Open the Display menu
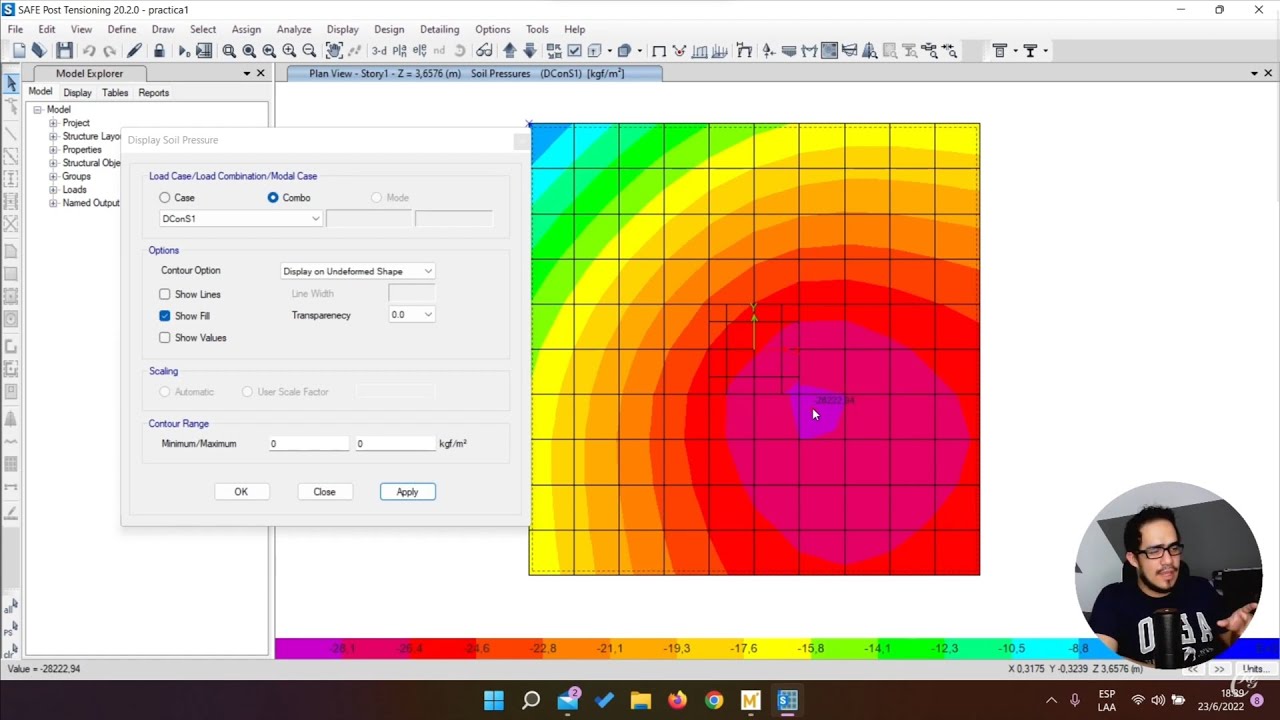Viewport: 1280px width, 720px height. tap(342, 29)
